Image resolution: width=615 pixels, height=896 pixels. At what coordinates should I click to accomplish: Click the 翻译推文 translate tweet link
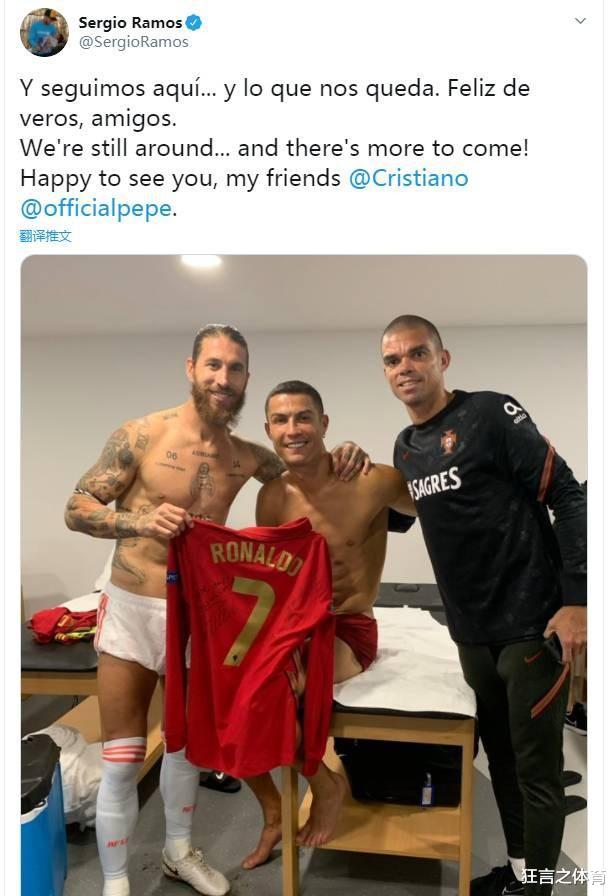[45, 236]
